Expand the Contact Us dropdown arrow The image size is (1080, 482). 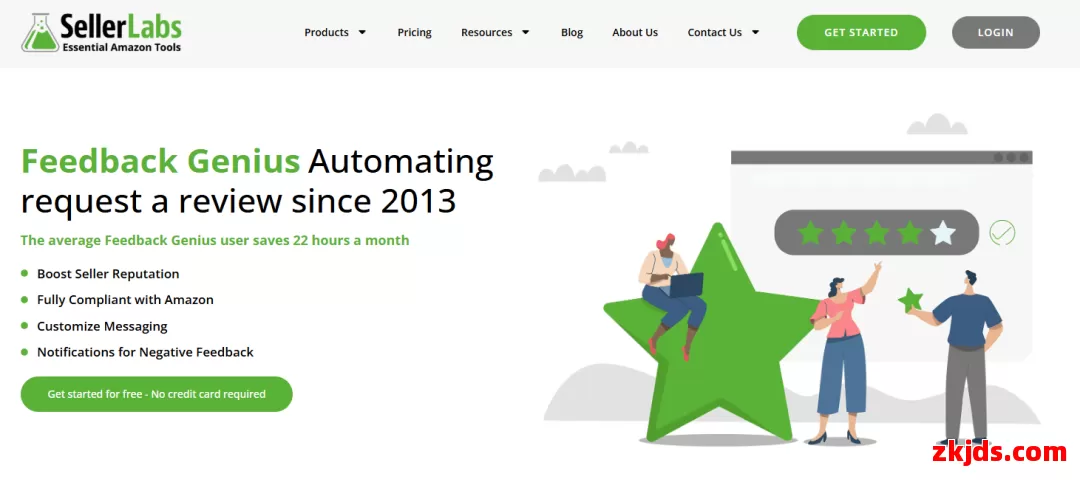(755, 33)
